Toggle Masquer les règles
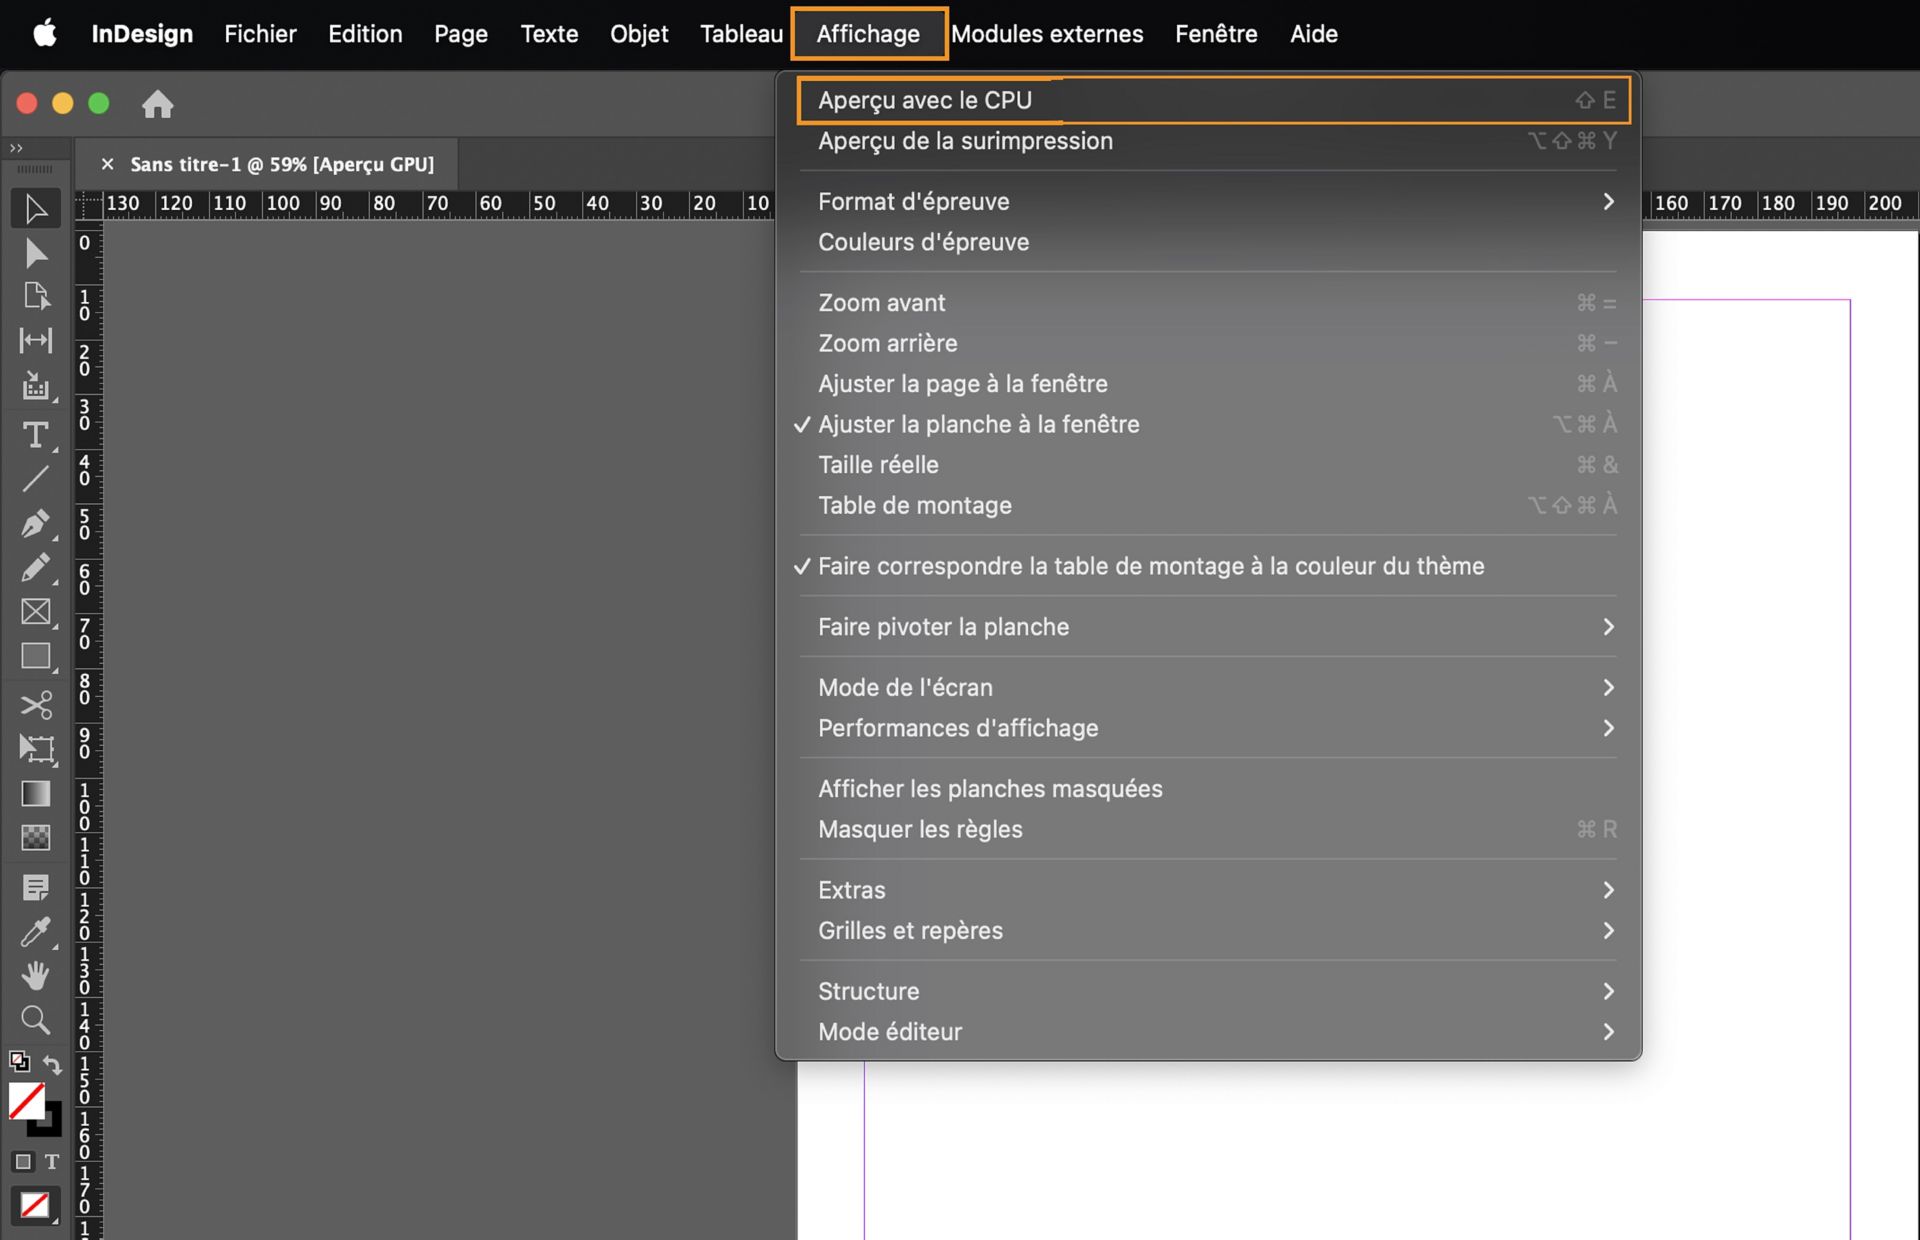This screenshot has height=1240, width=1920. [x=919, y=829]
